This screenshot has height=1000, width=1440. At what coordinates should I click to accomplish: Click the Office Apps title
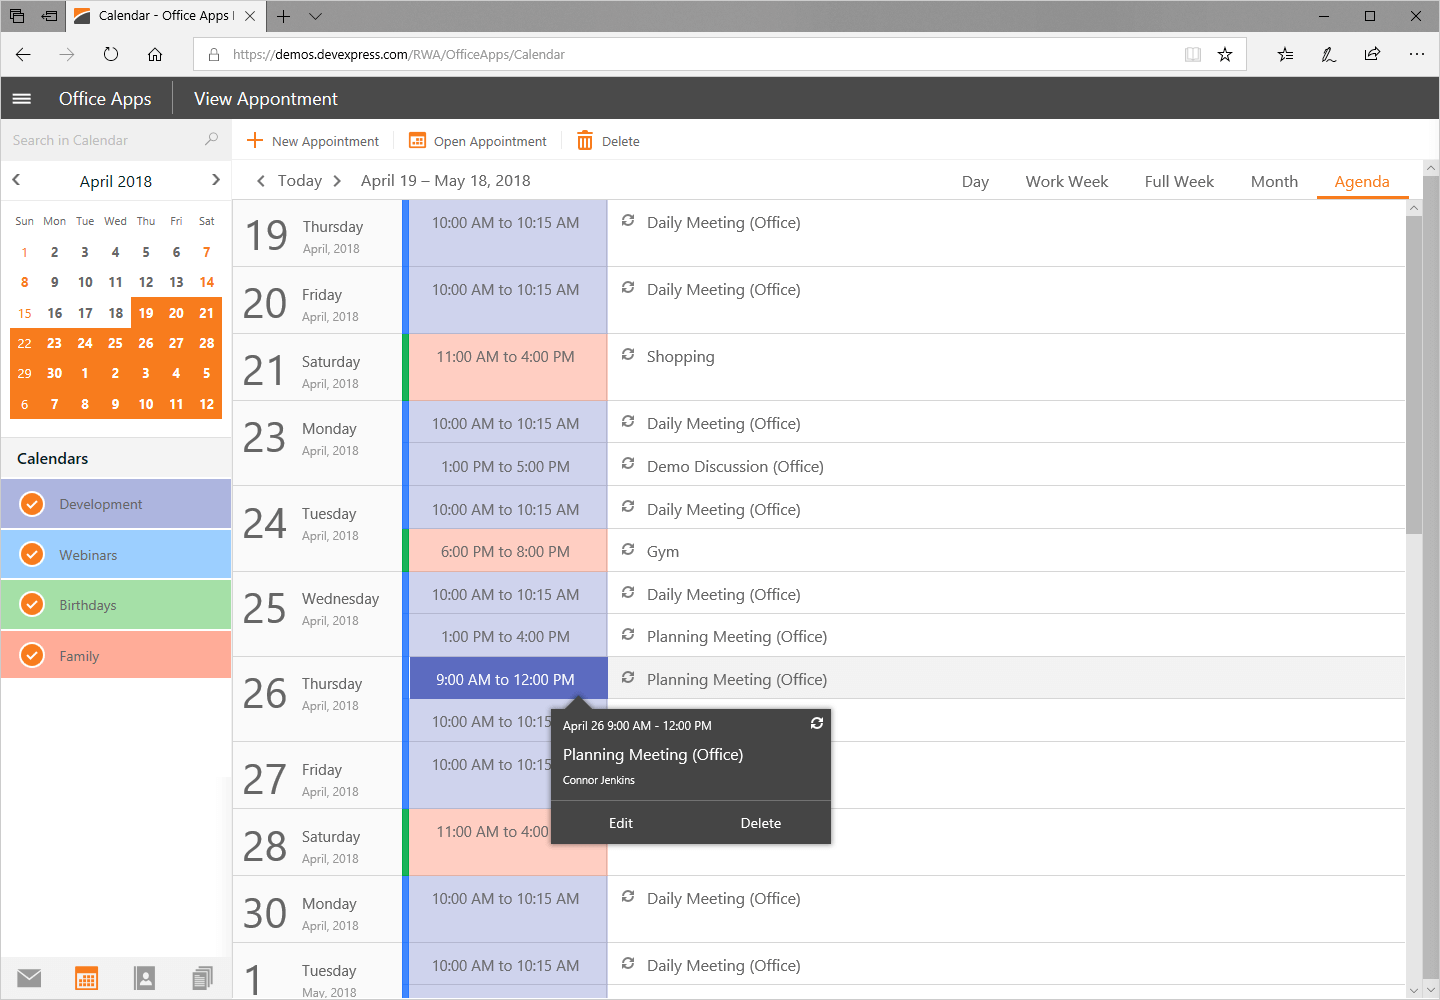[x=105, y=98]
